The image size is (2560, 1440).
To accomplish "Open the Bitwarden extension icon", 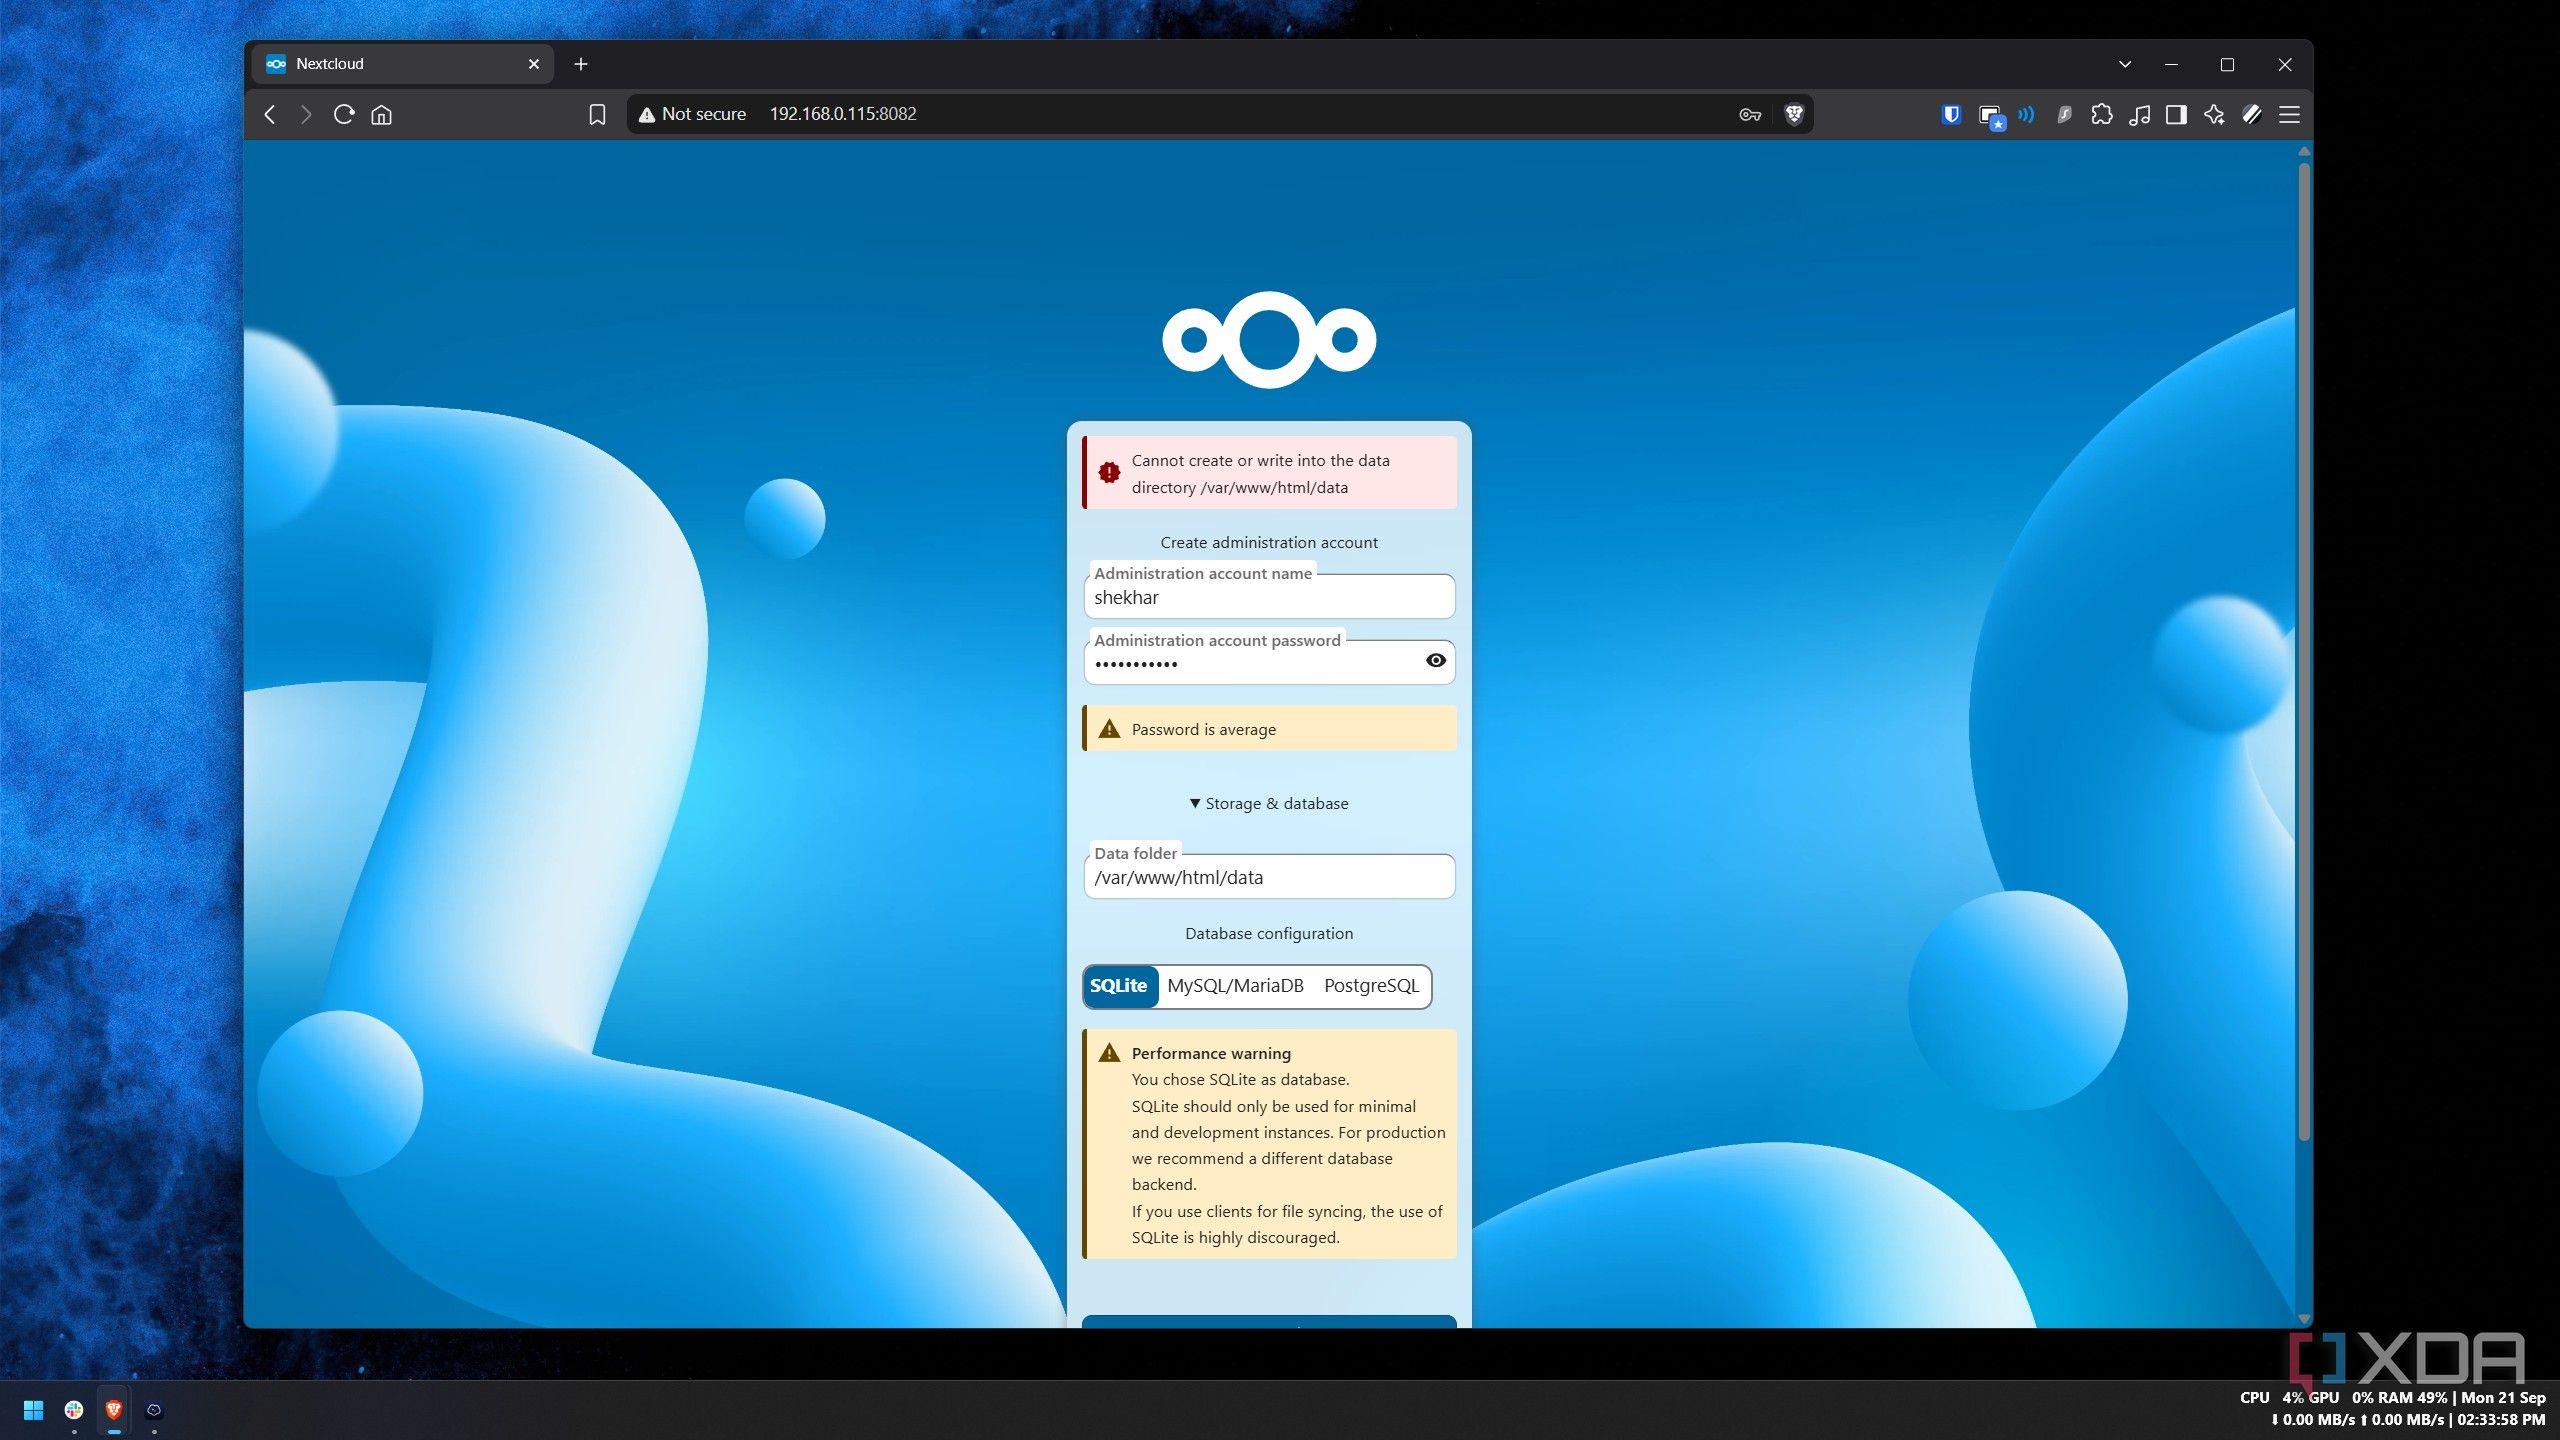I will (1950, 114).
